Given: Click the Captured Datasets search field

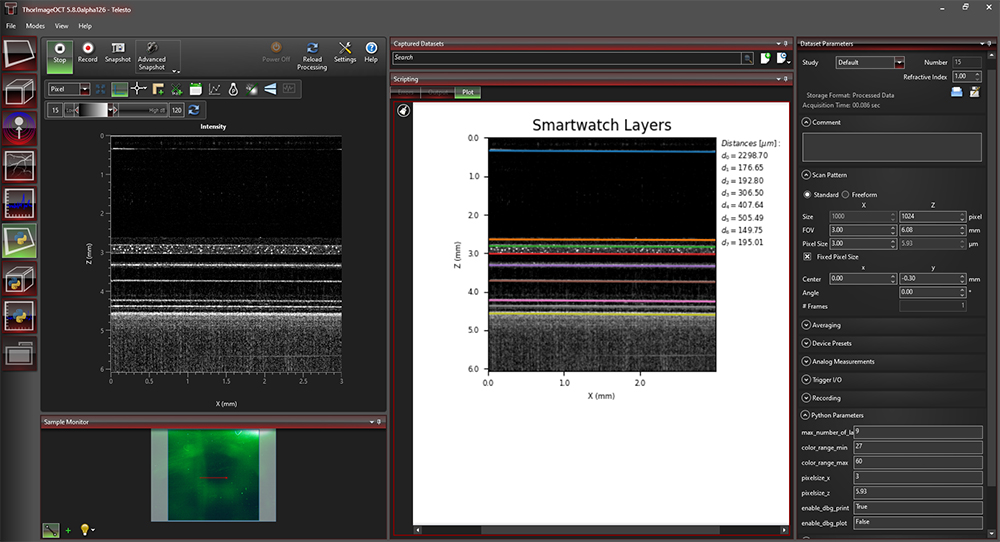Looking at the screenshot, I should [x=567, y=58].
